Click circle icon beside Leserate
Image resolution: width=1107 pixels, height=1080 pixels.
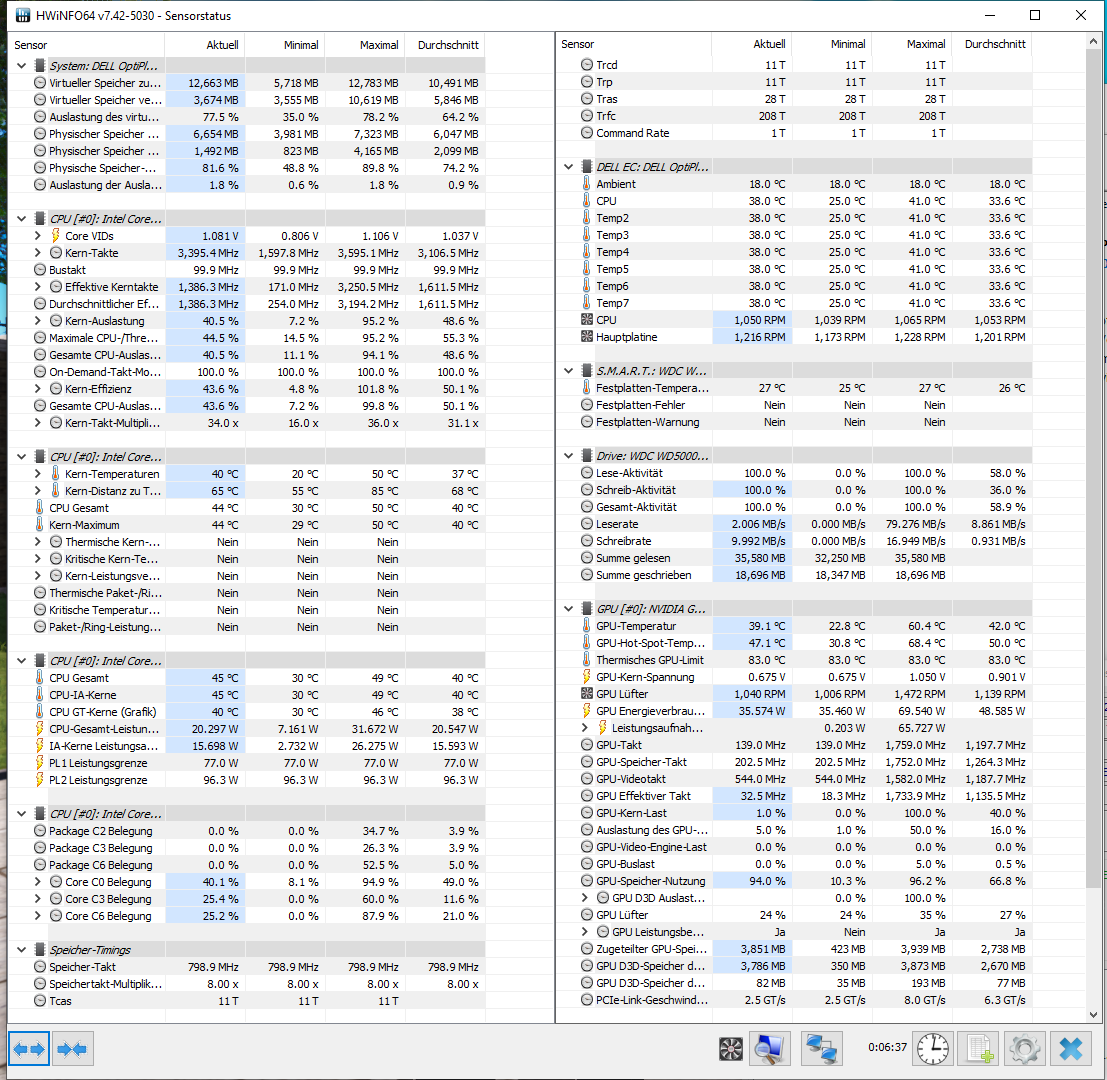[587, 524]
